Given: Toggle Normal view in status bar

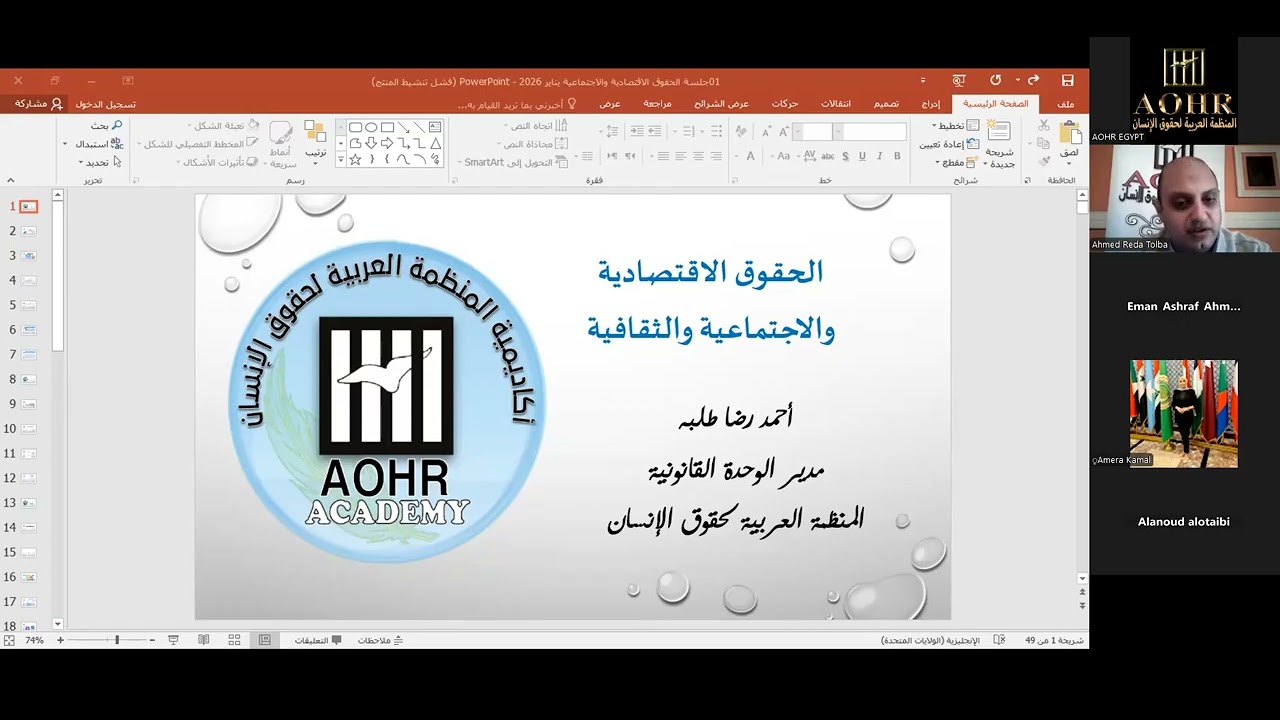Looking at the screenshot, I should coord(264,640).
